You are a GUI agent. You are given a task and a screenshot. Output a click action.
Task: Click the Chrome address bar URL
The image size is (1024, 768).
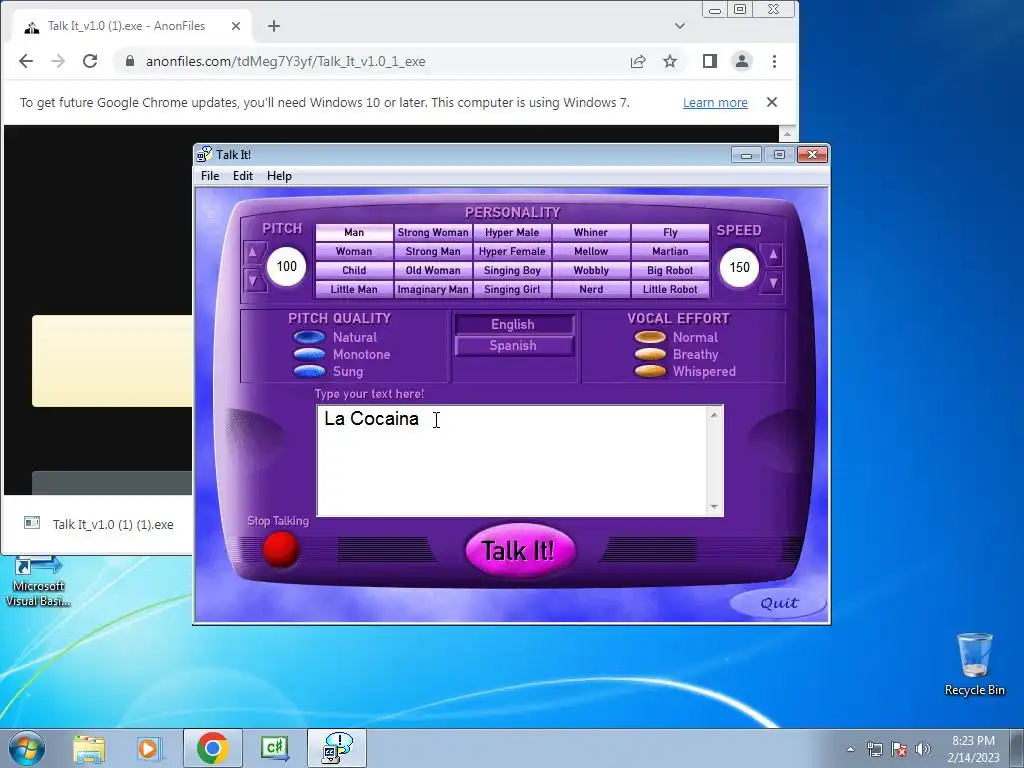(x=285, y=61)
